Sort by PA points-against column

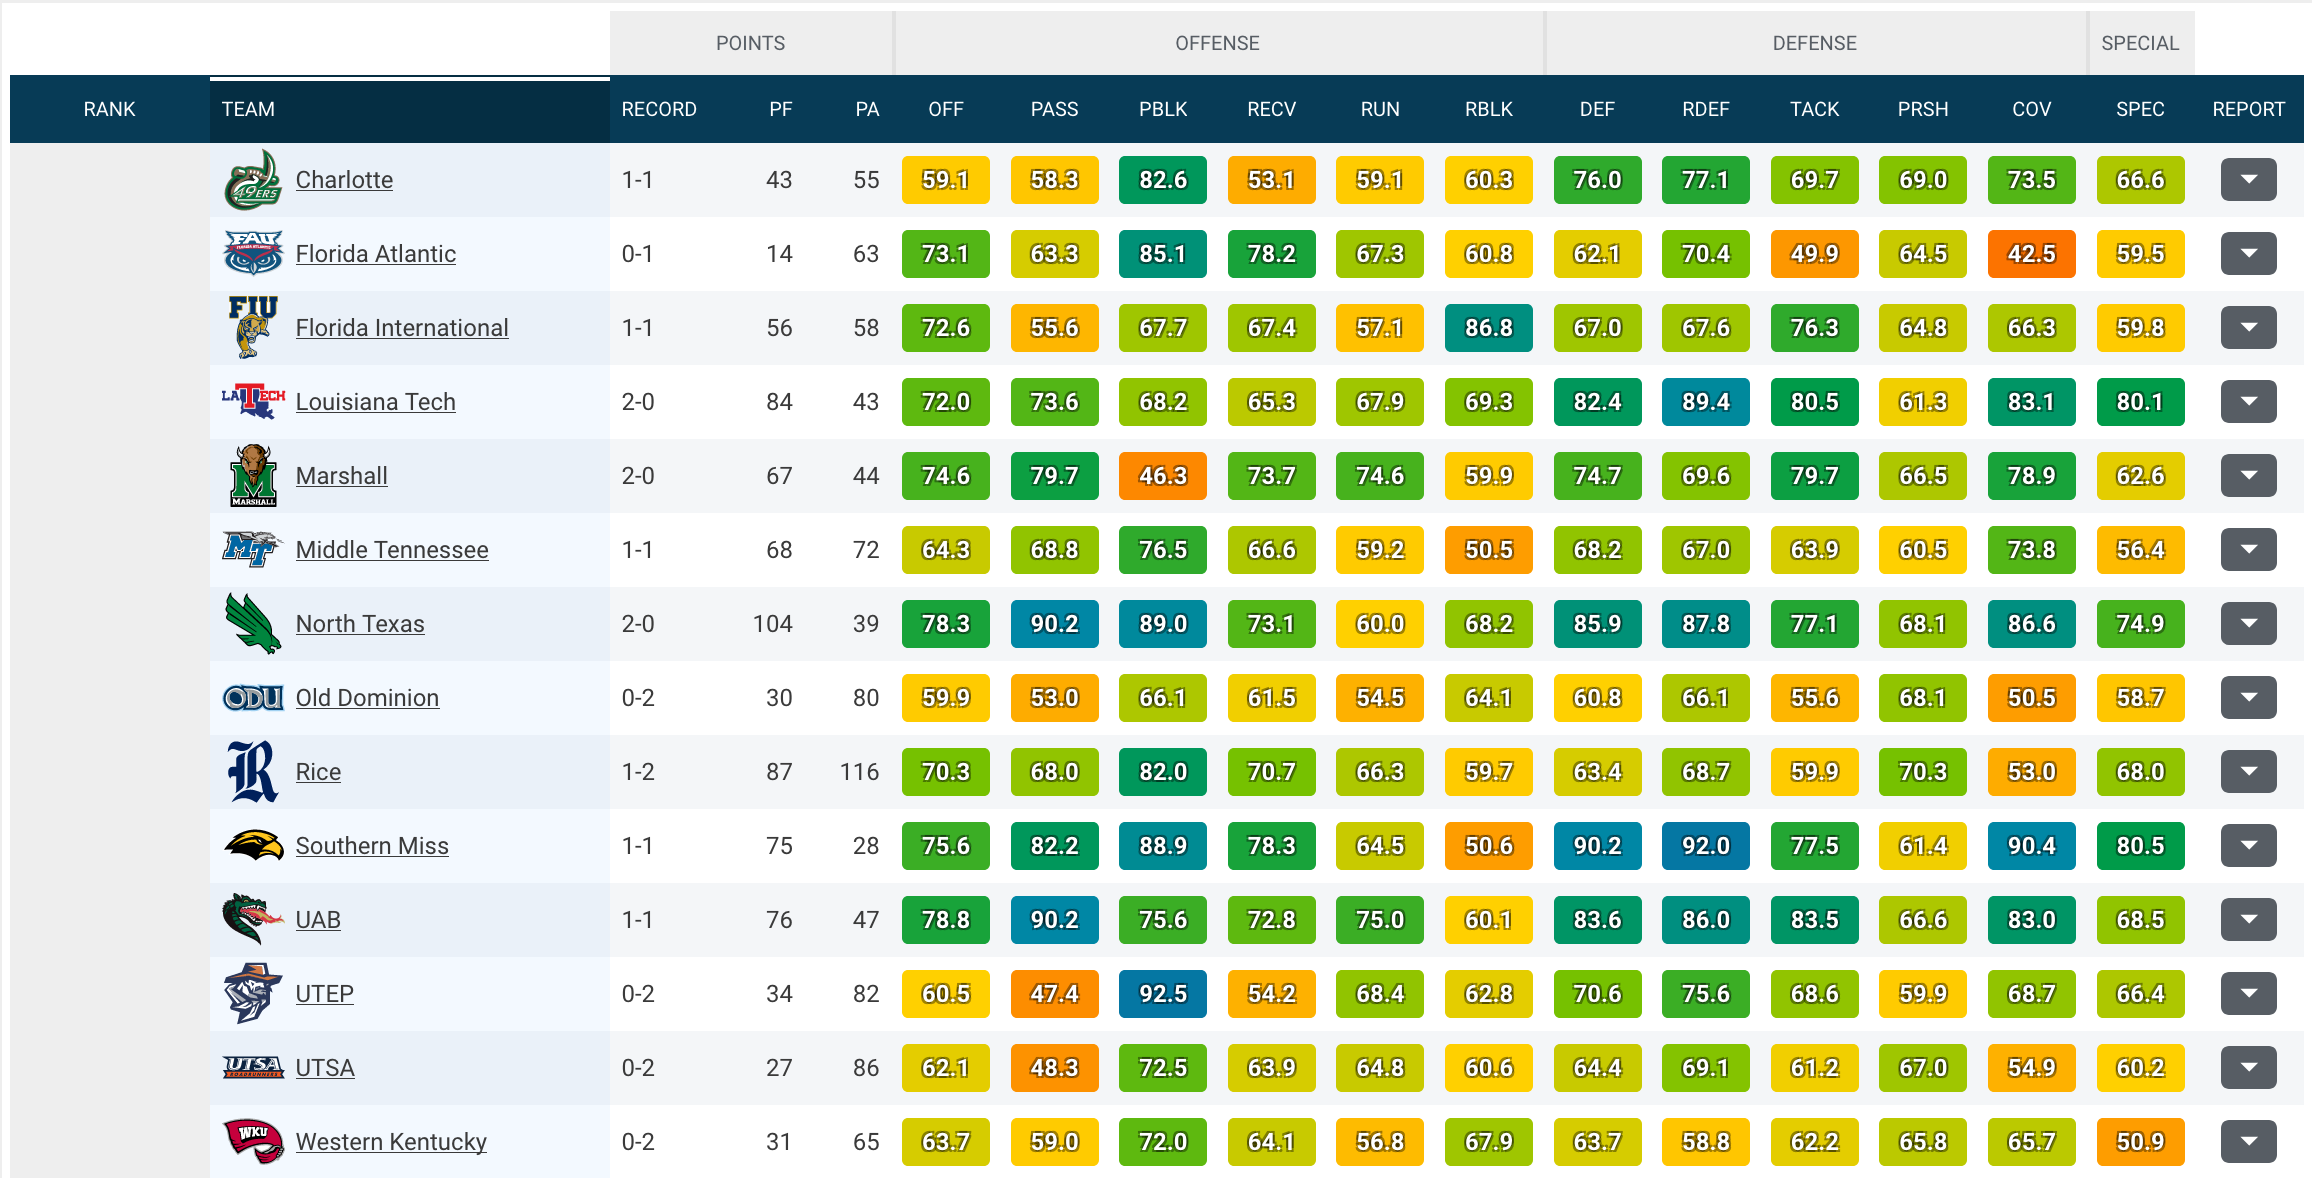coord(867,109)
